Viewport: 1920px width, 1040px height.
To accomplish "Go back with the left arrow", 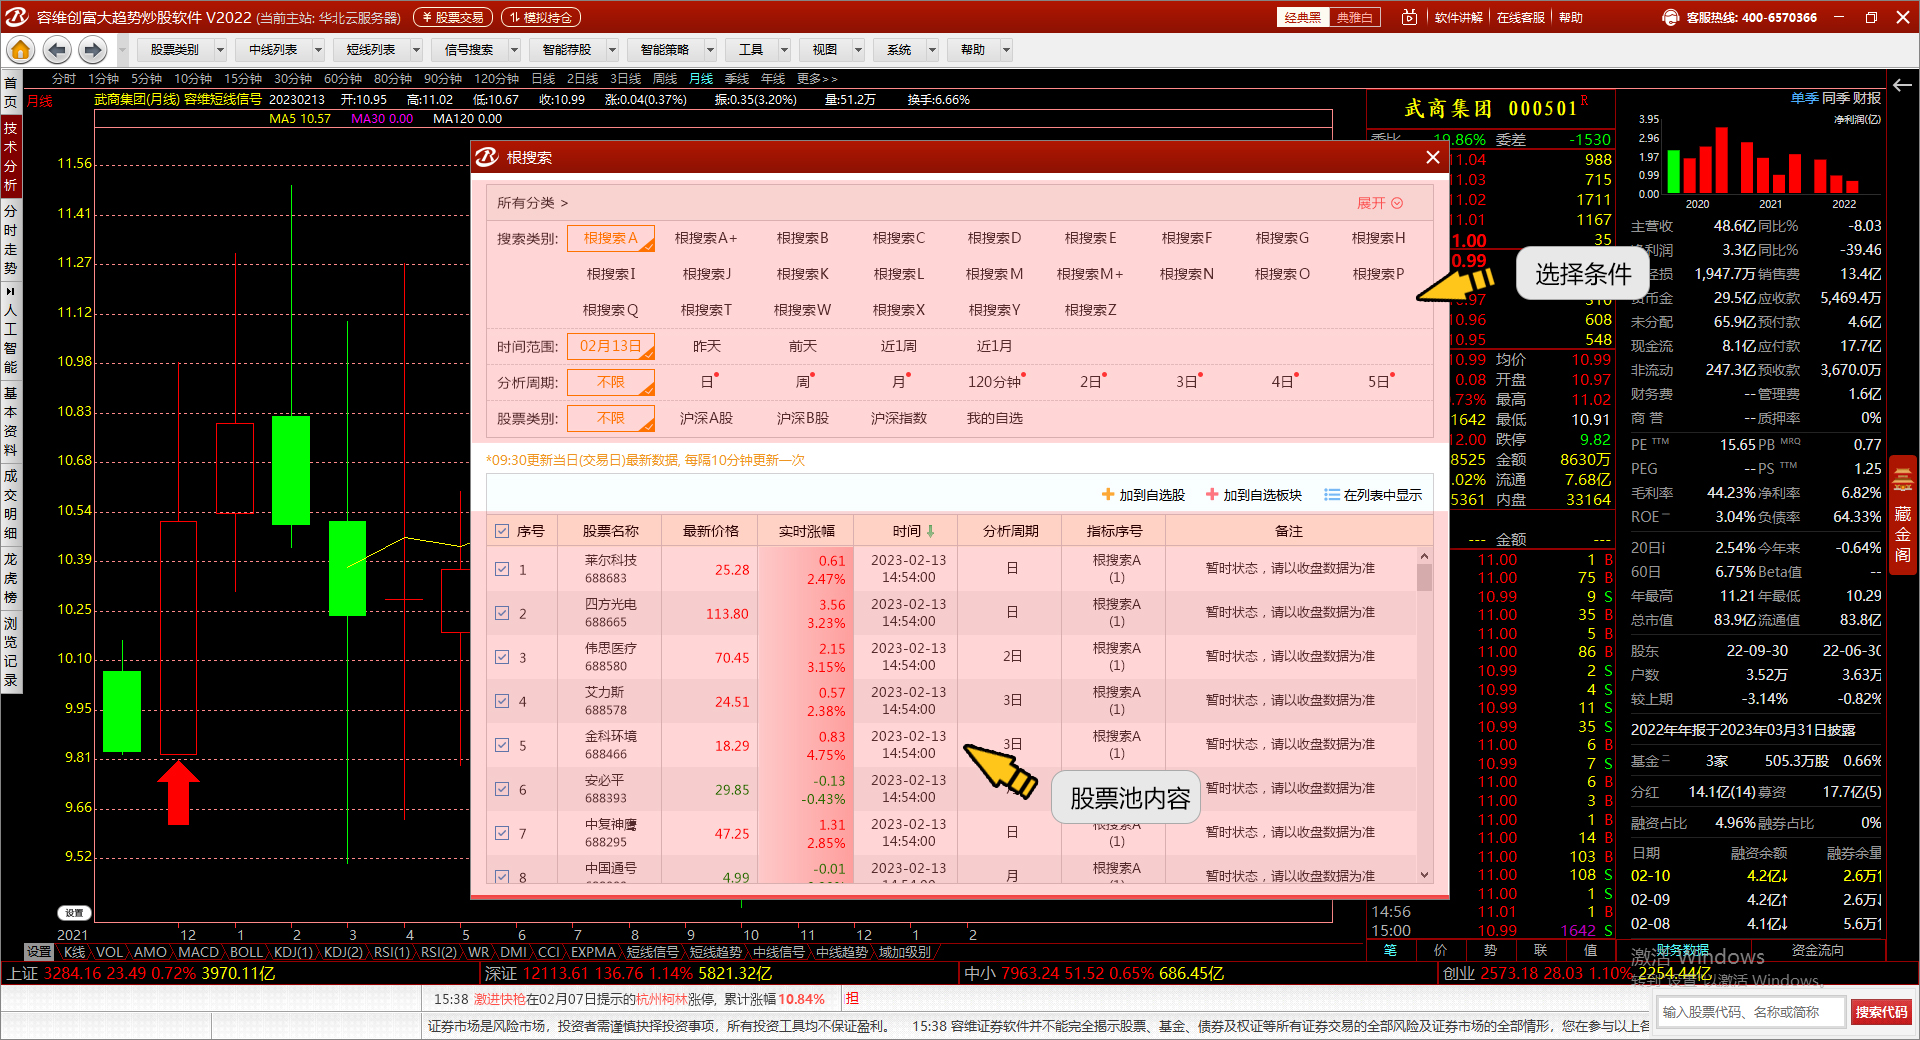I will (57, 49).
